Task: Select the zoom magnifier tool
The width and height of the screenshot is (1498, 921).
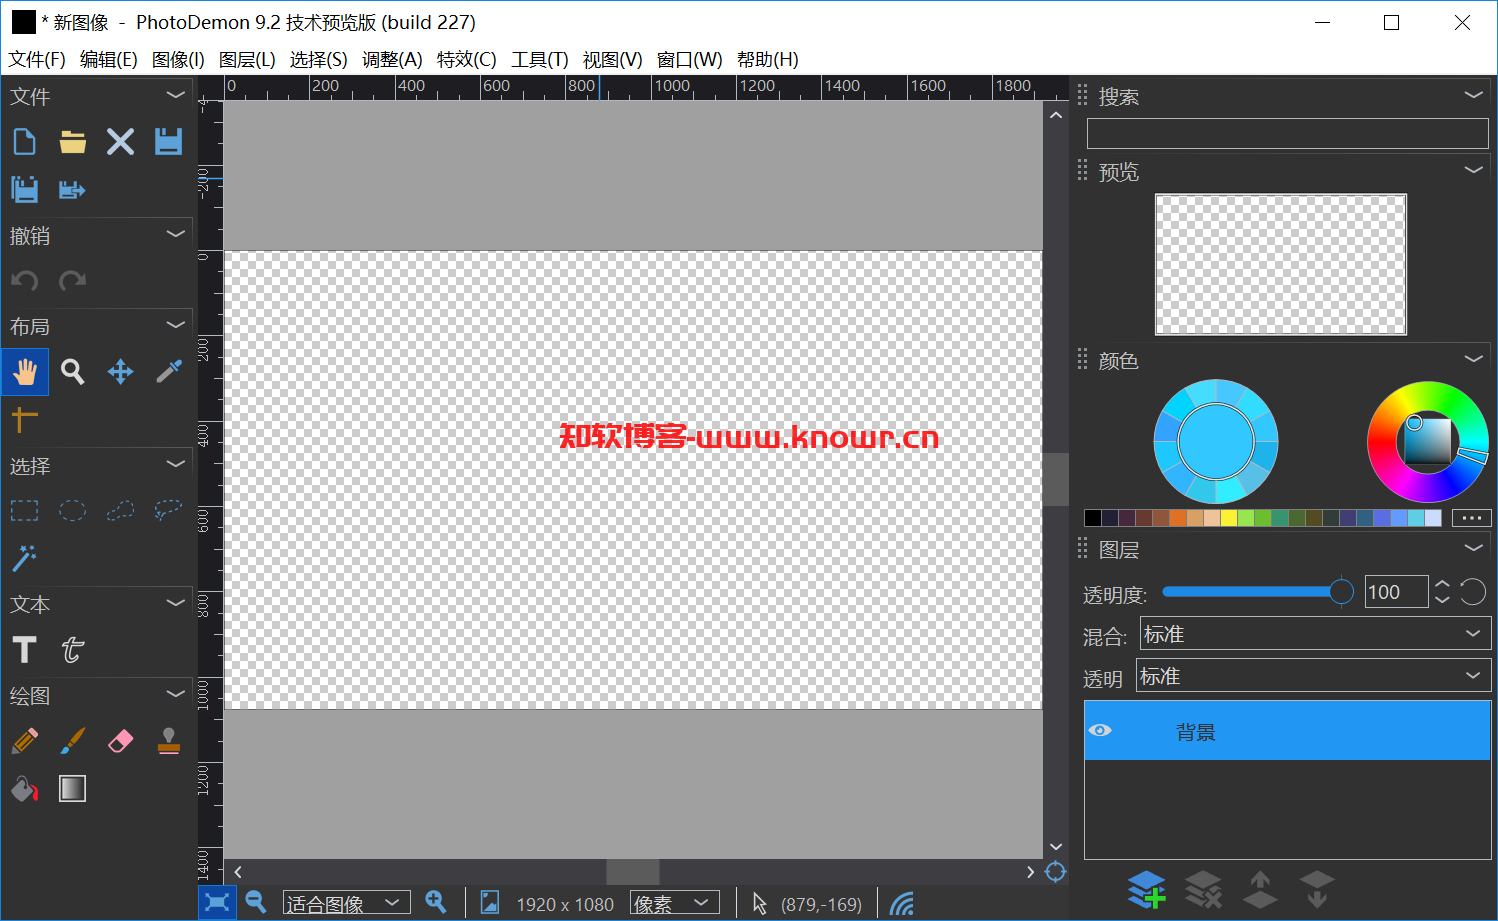Action: tap(72, 372)
